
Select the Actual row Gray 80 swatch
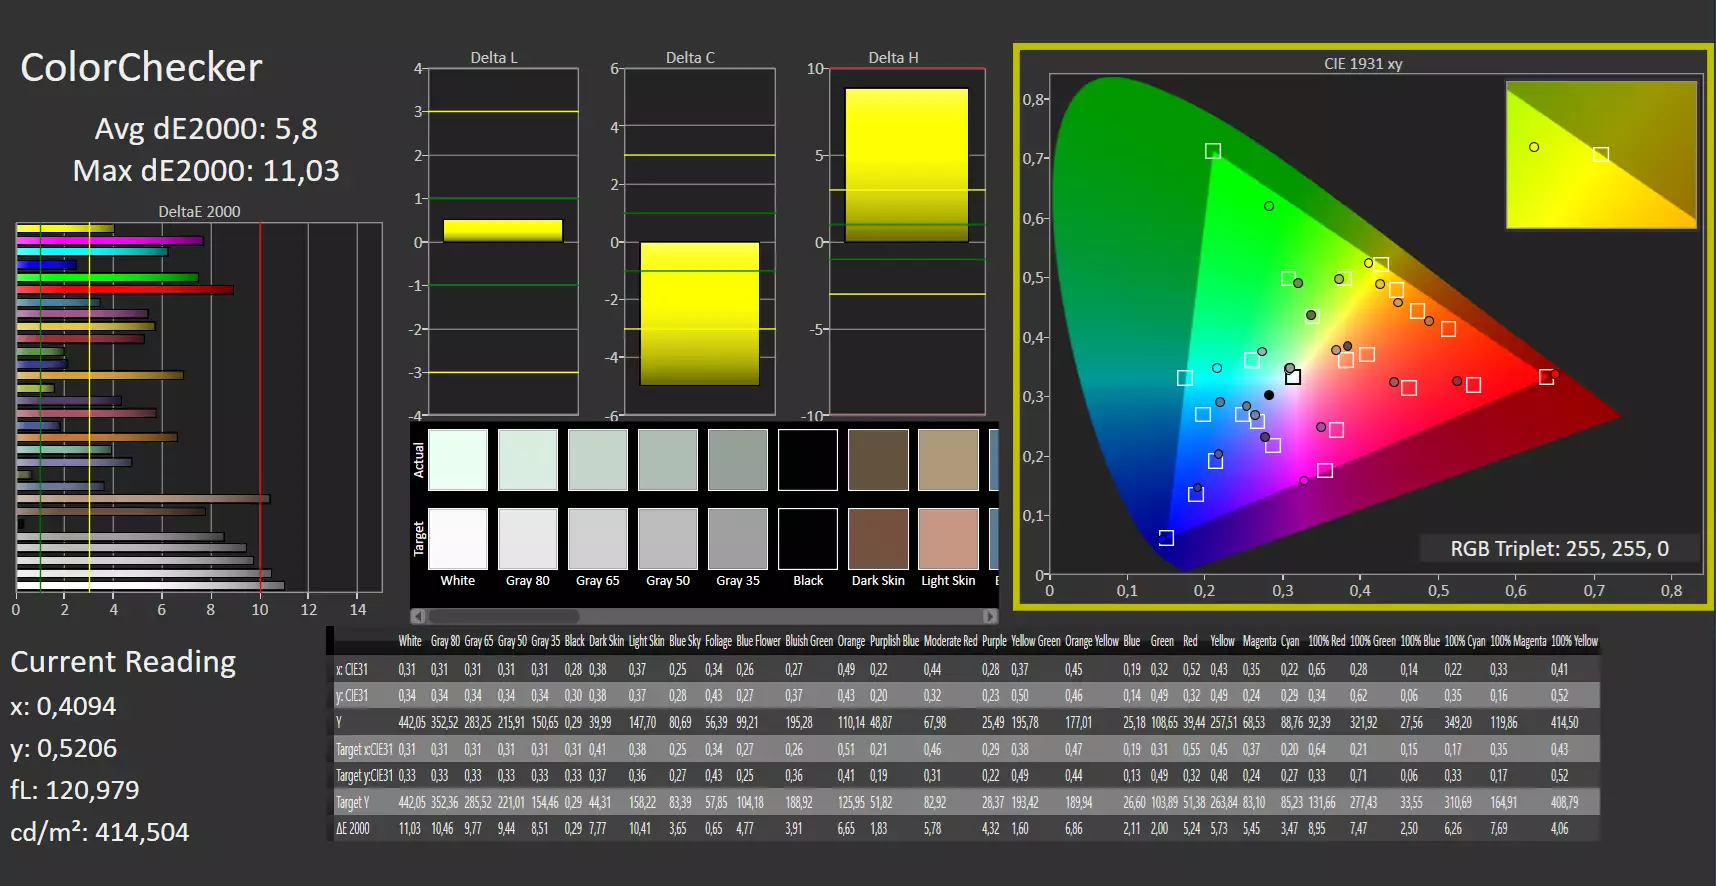pyautogui.click(x=528, y=460)
